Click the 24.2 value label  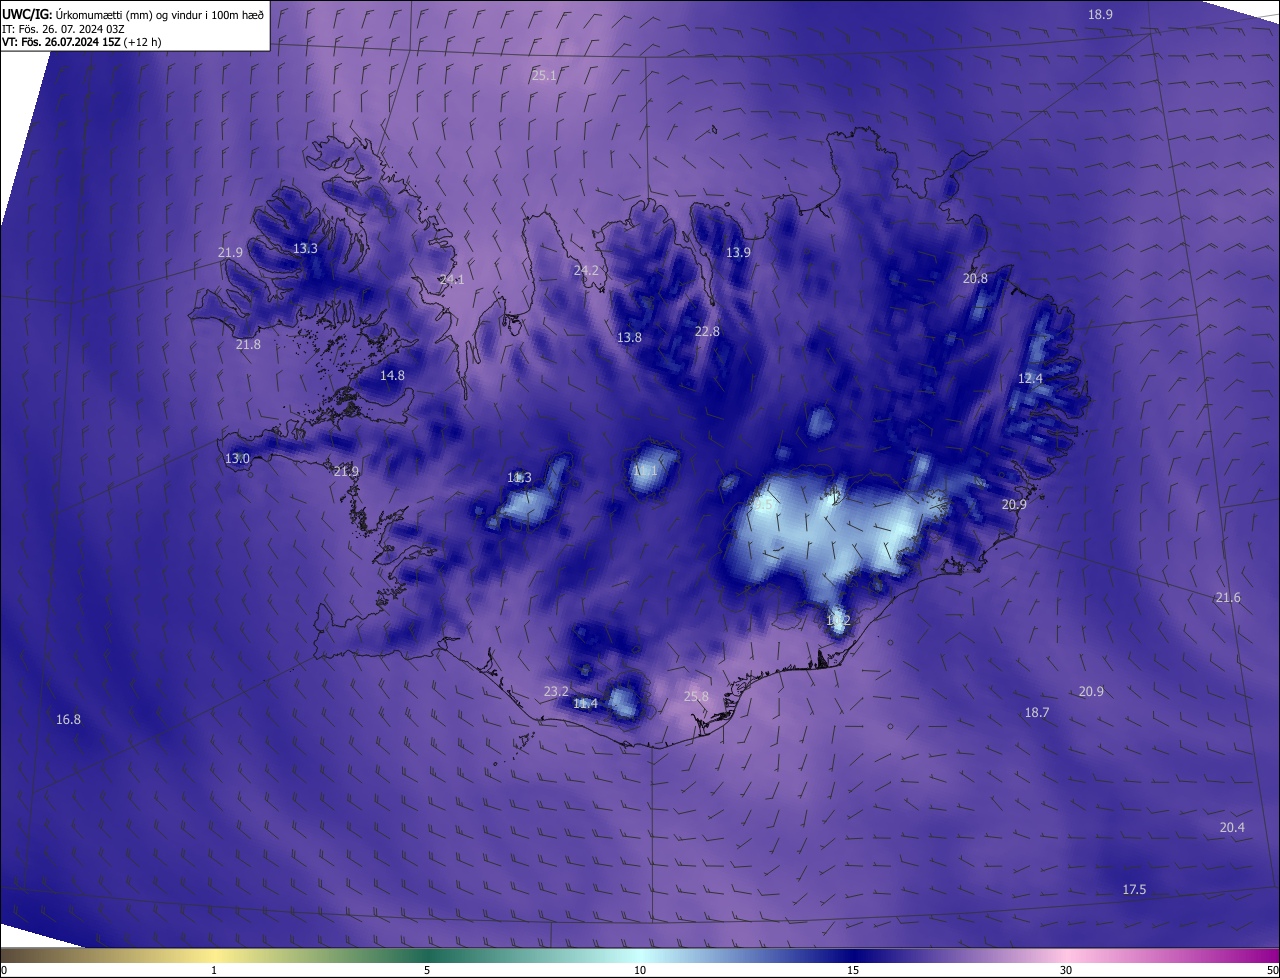point(586,271)
